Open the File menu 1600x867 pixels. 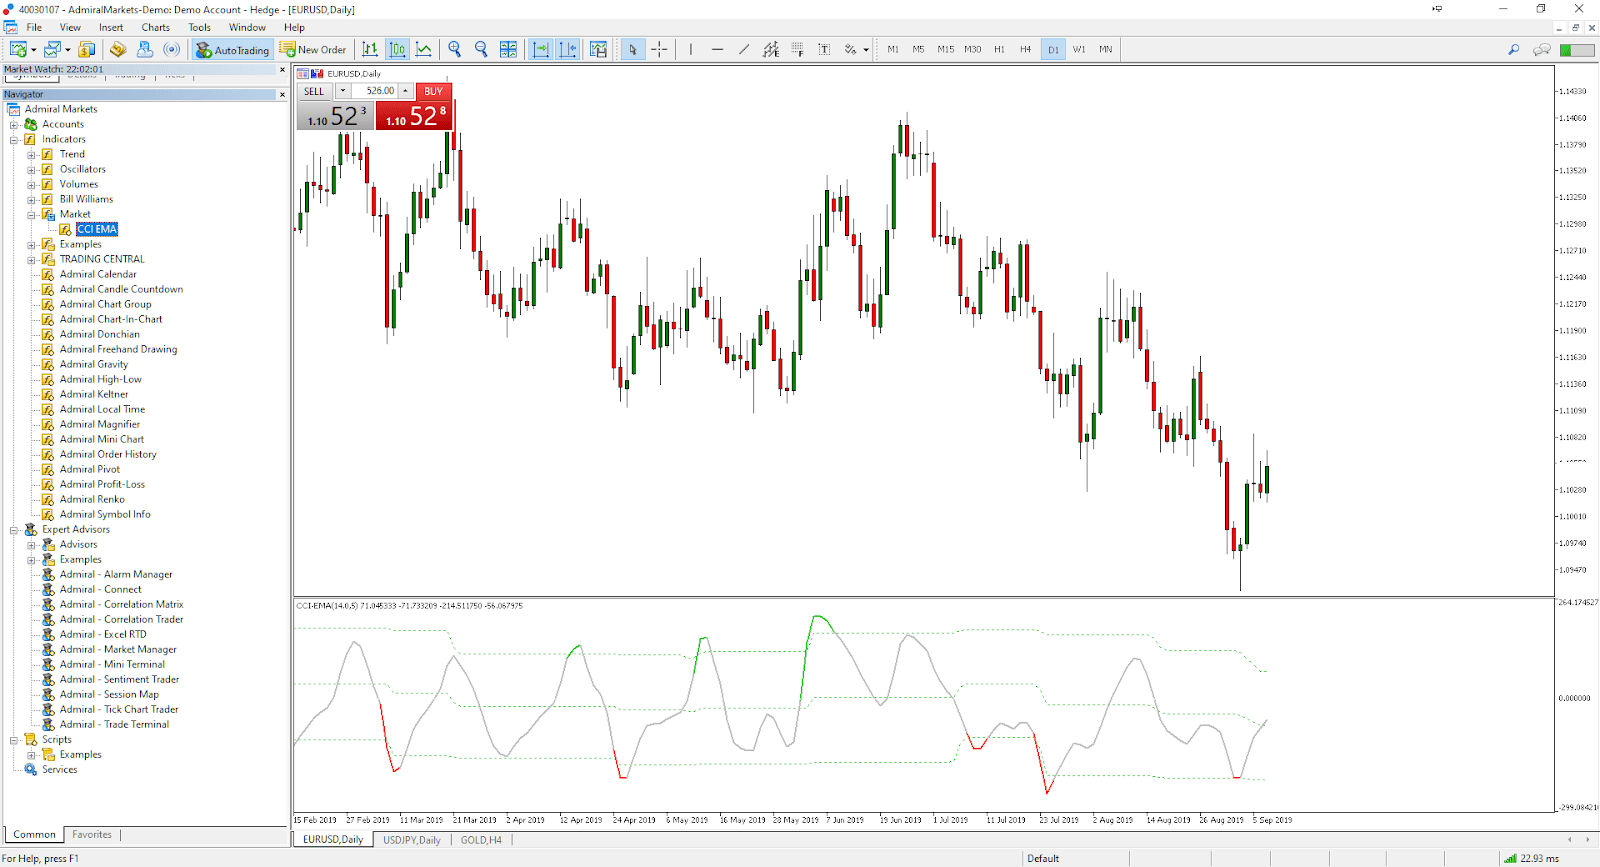click(34, 27)
